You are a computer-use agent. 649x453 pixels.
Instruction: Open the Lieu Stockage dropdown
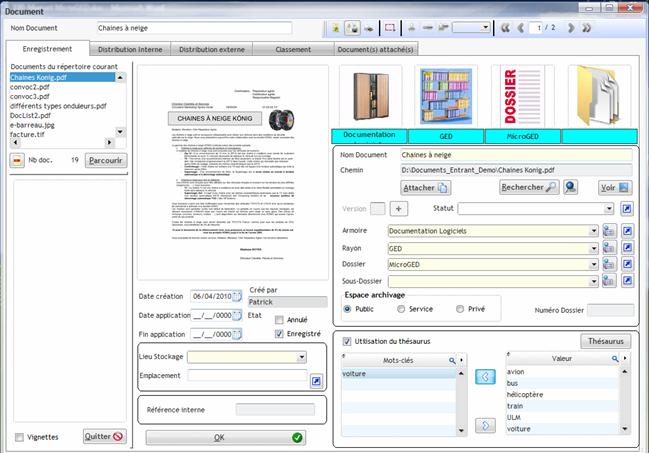pyautogui.click(x=302, y=355)
